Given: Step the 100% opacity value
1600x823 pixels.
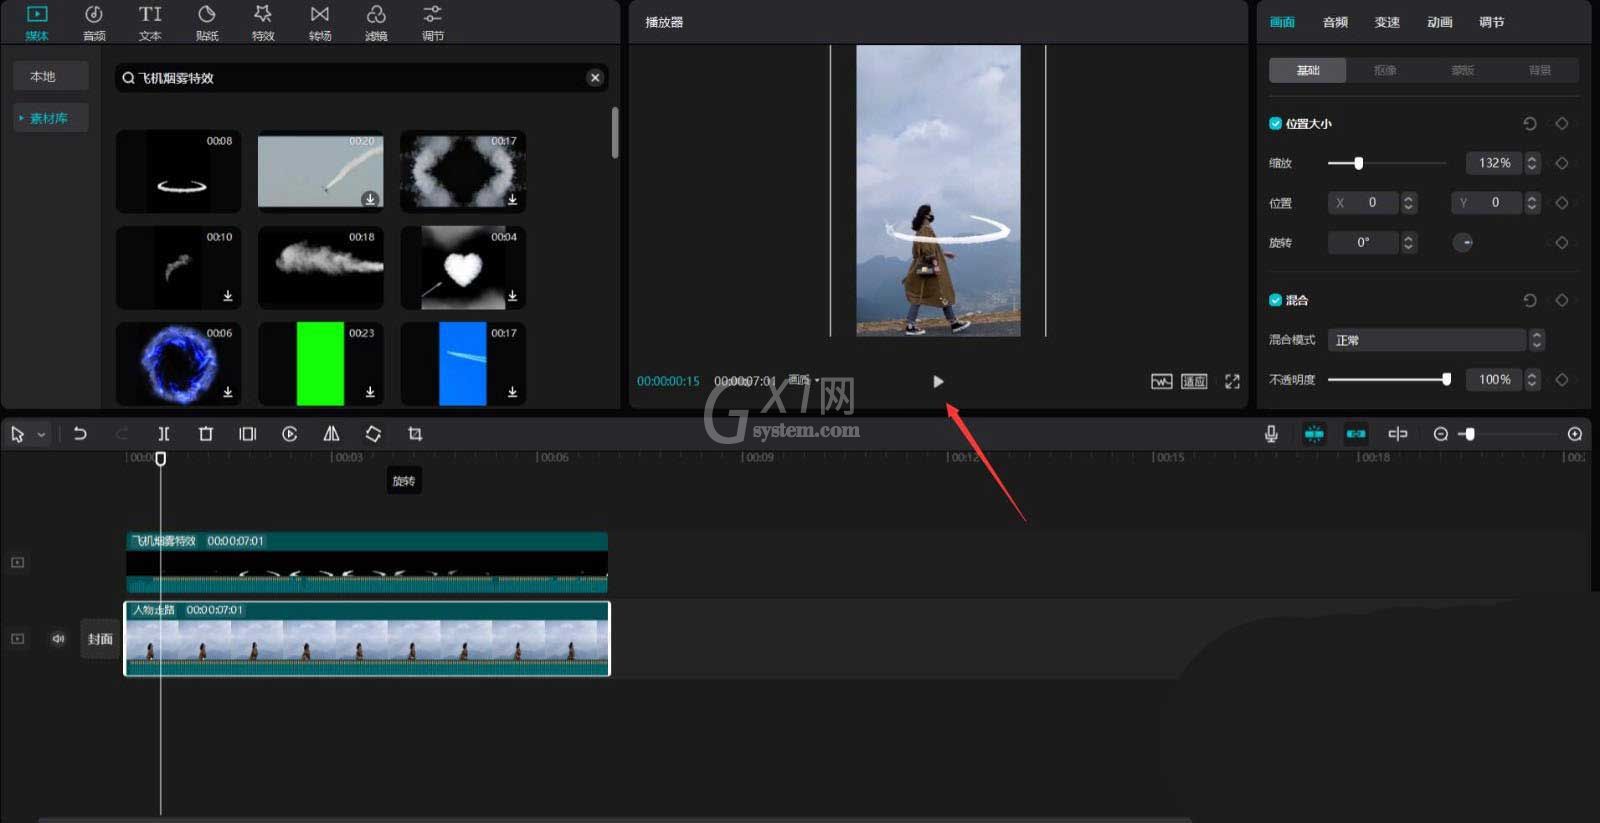Looking at the screenshot, I should pyautogui.click(x=1532, y=380).
